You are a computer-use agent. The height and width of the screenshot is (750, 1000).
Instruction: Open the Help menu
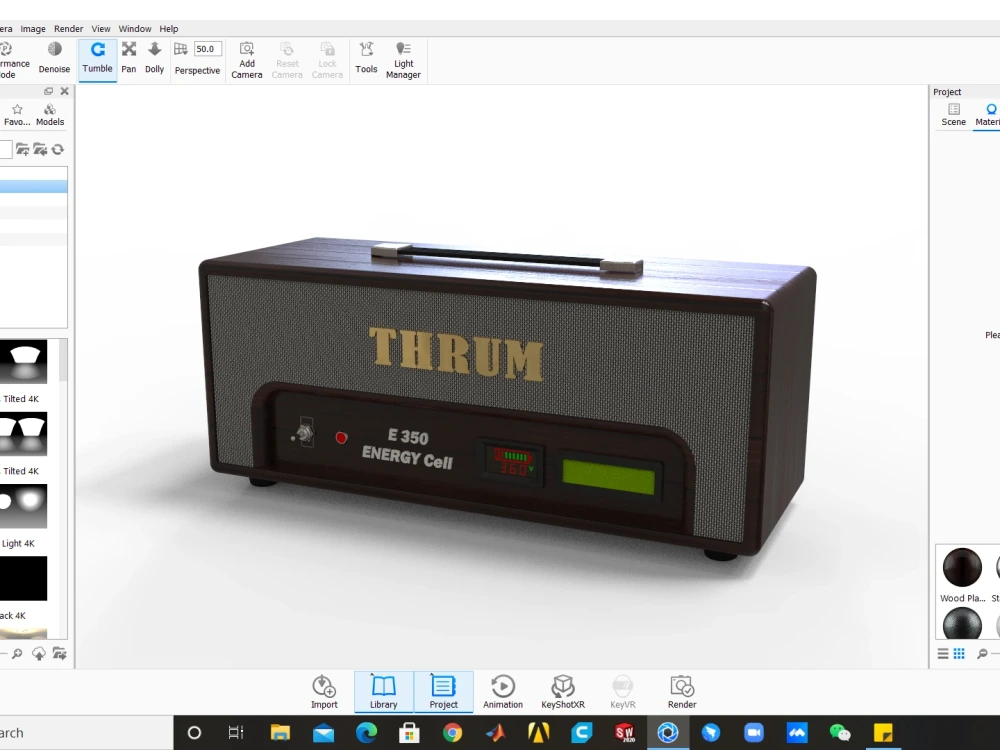pos(168,29)
